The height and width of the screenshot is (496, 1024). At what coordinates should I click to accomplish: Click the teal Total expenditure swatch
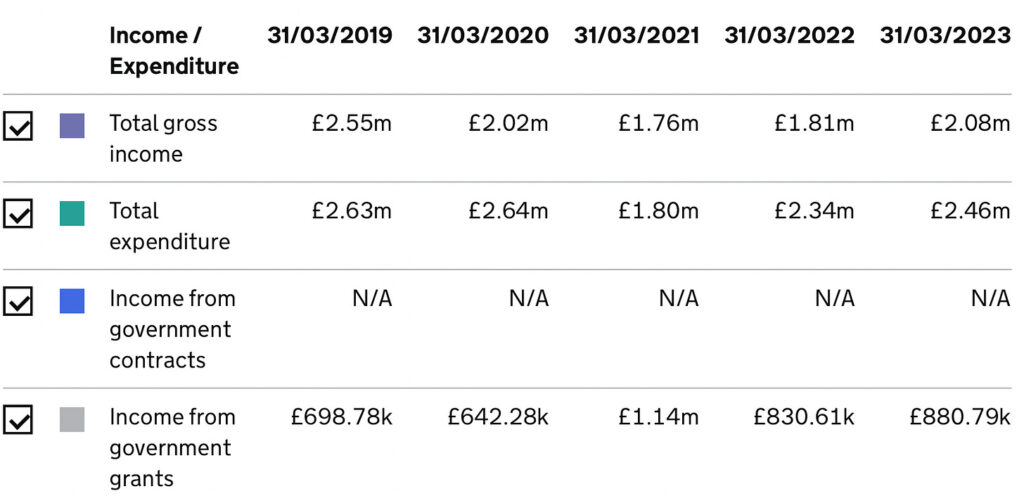pyautogui.click(x=72, y=213)
